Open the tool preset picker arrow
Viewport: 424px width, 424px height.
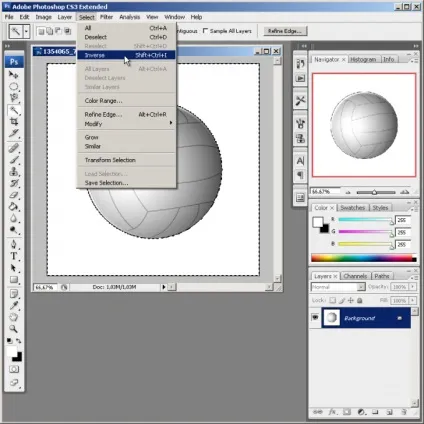[26, 32]
